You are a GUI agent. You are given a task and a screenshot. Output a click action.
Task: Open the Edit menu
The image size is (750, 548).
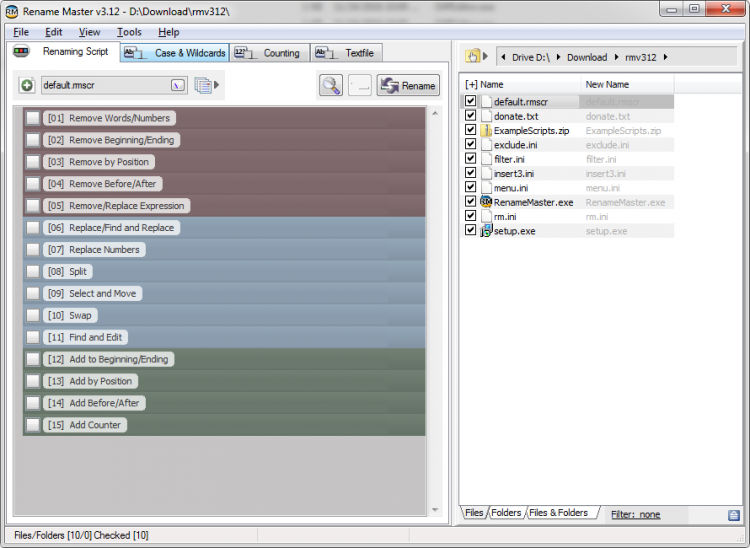(54, 32)
